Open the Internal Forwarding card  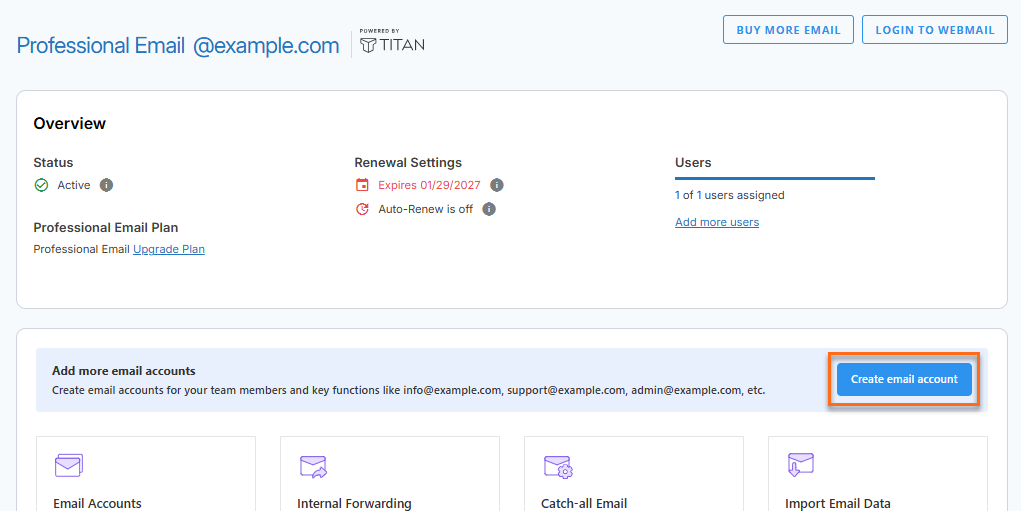pos(389,474)
